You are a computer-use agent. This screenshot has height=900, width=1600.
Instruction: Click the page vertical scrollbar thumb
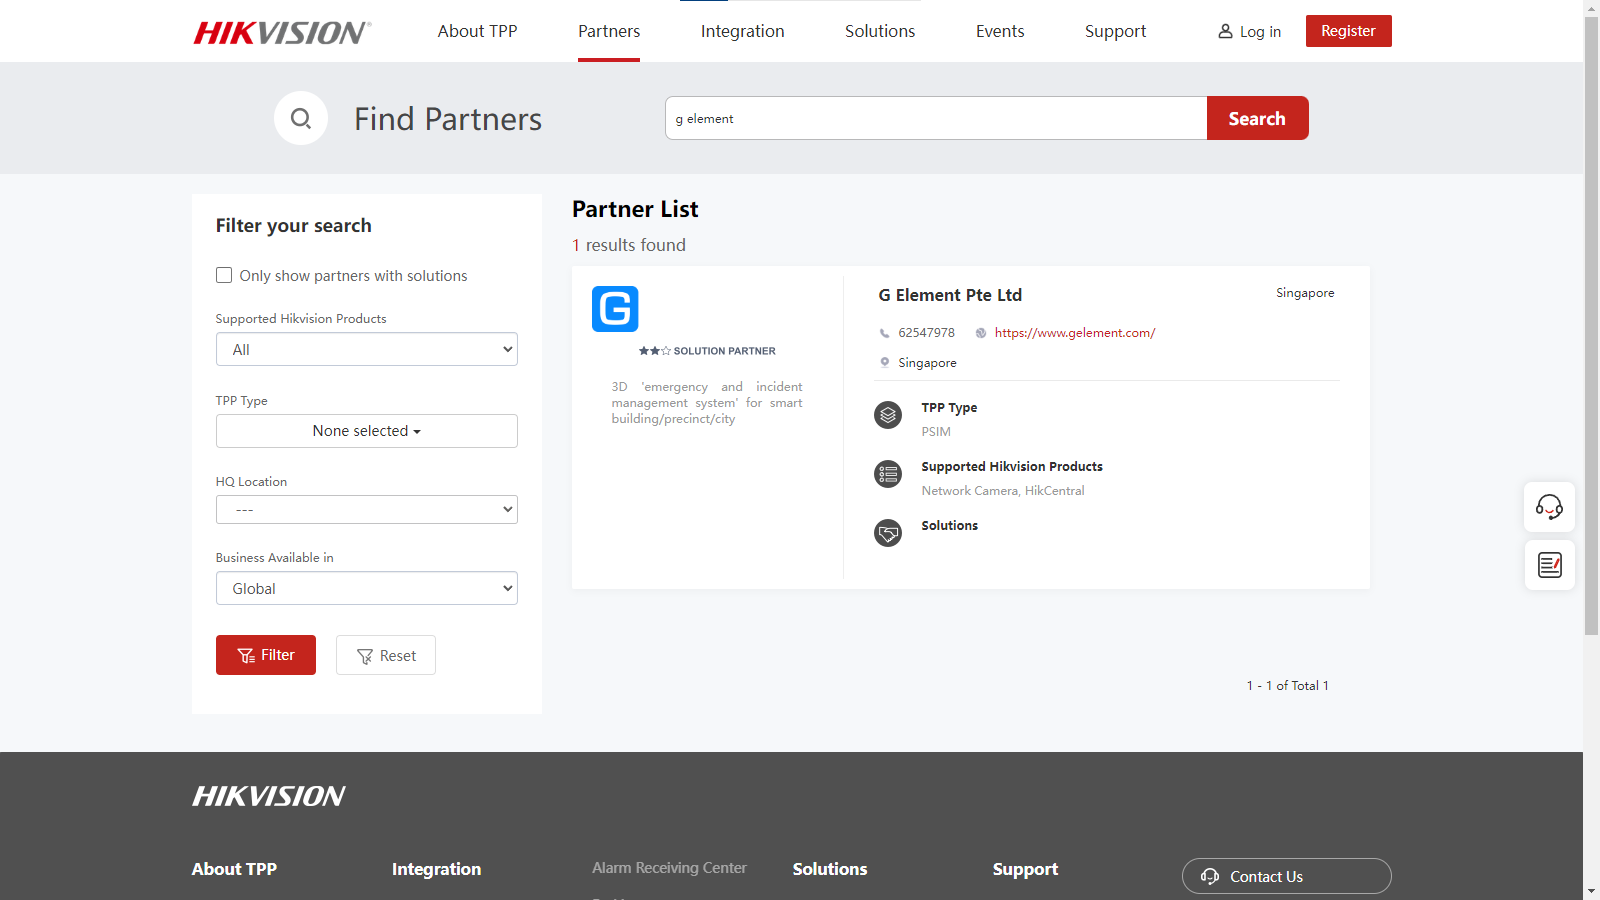click(x=1591, y=325)
